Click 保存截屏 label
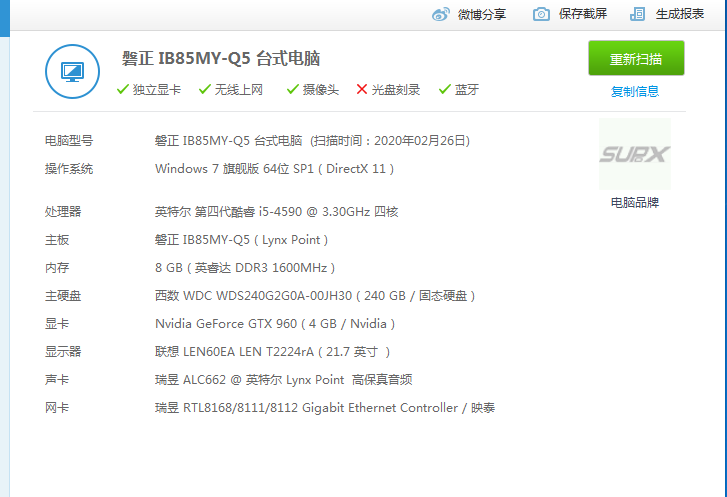 click(x=583, y=14)
